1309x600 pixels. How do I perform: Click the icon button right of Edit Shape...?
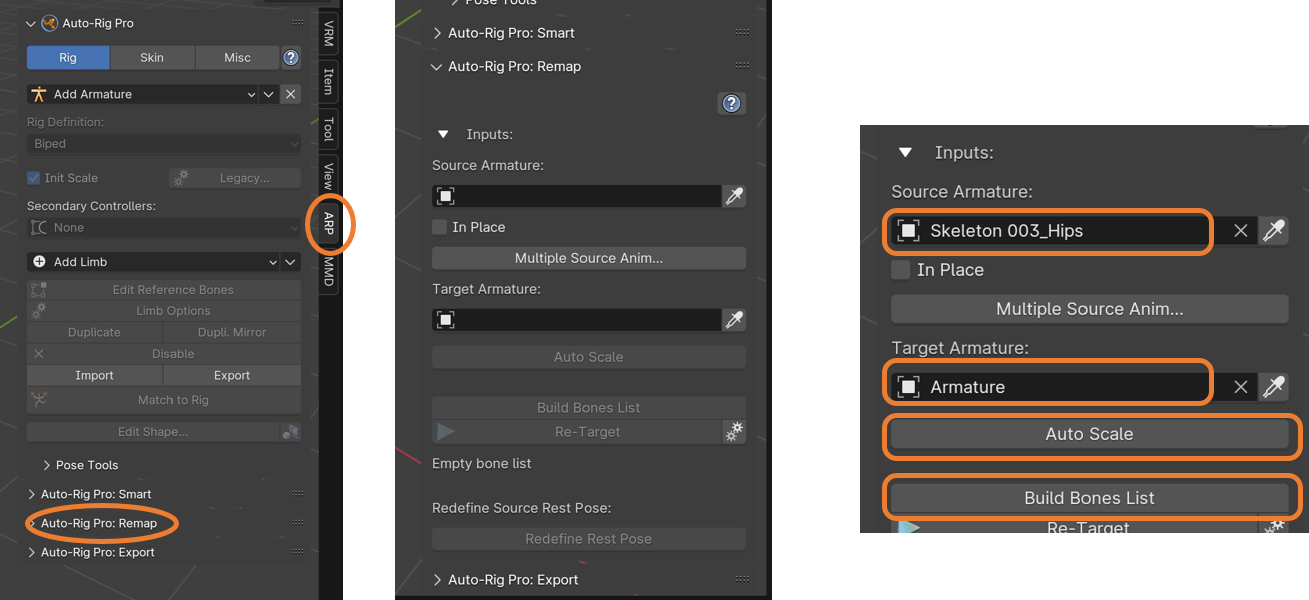point(290,432)
